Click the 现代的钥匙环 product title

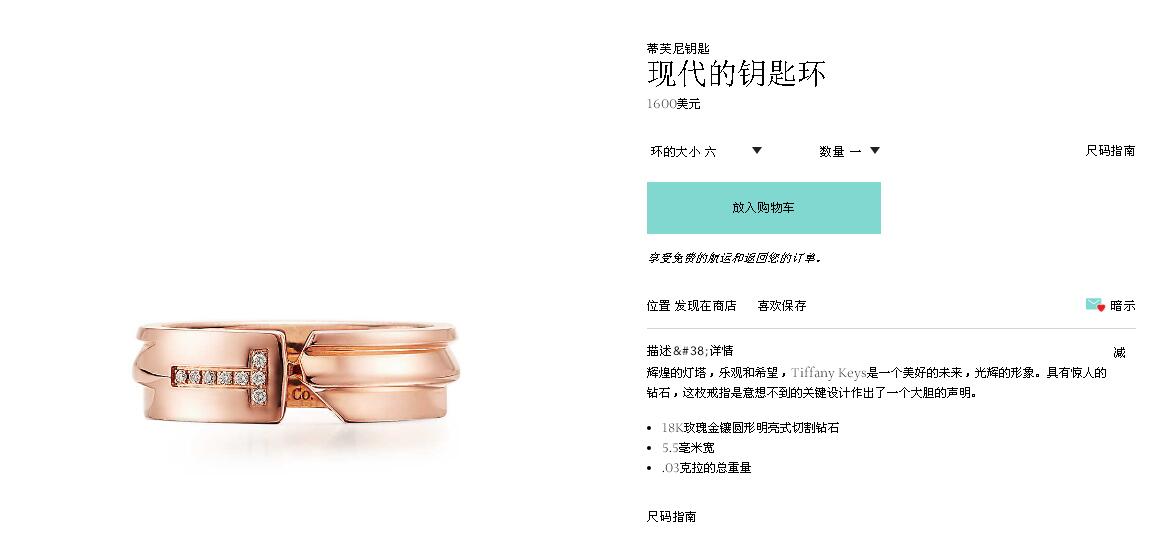pyautogui.click(x=736, y=73)
